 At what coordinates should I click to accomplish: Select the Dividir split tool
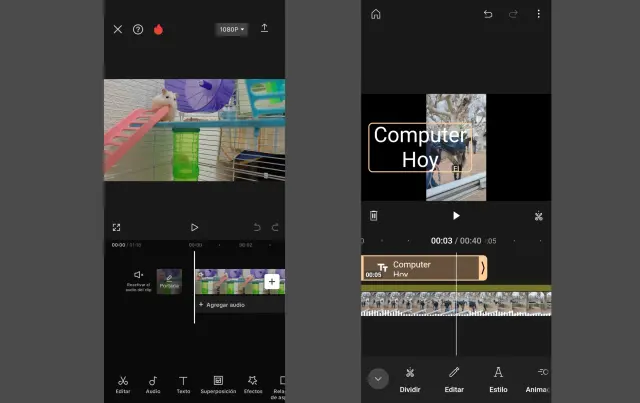coord(410,379)
